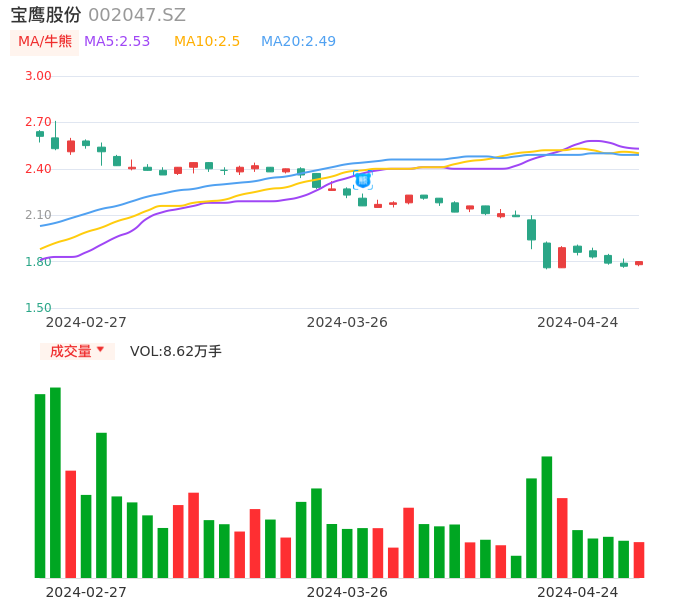Toggle the MA5:2.53 purple line legend
Viewport: 686px width, 606px height.
[x=117, y=42]
